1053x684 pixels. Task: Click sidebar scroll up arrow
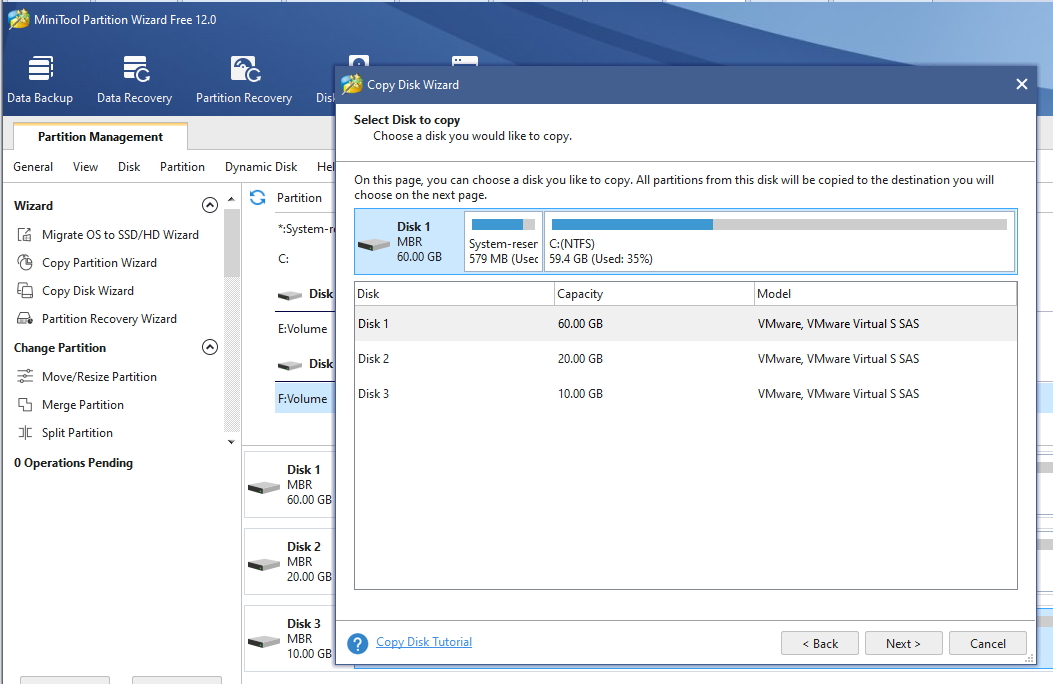click(x=231, y=199)
